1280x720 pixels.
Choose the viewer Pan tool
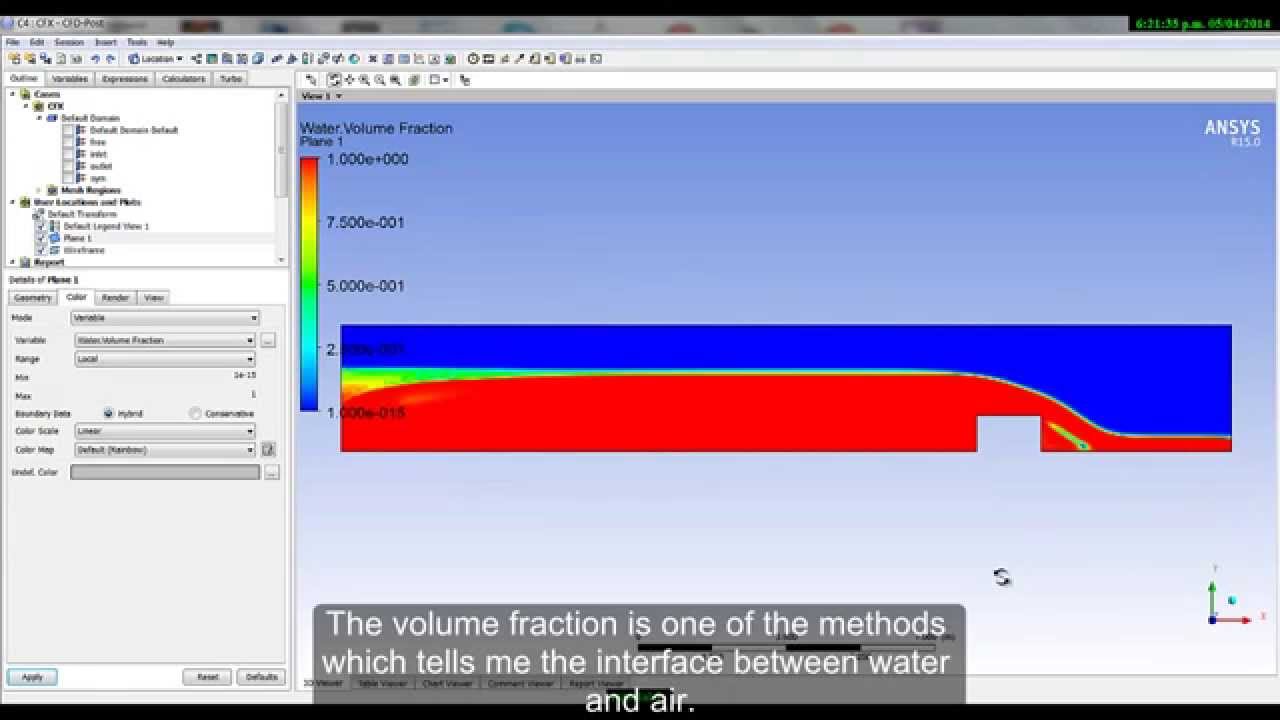tap(349, 80)
